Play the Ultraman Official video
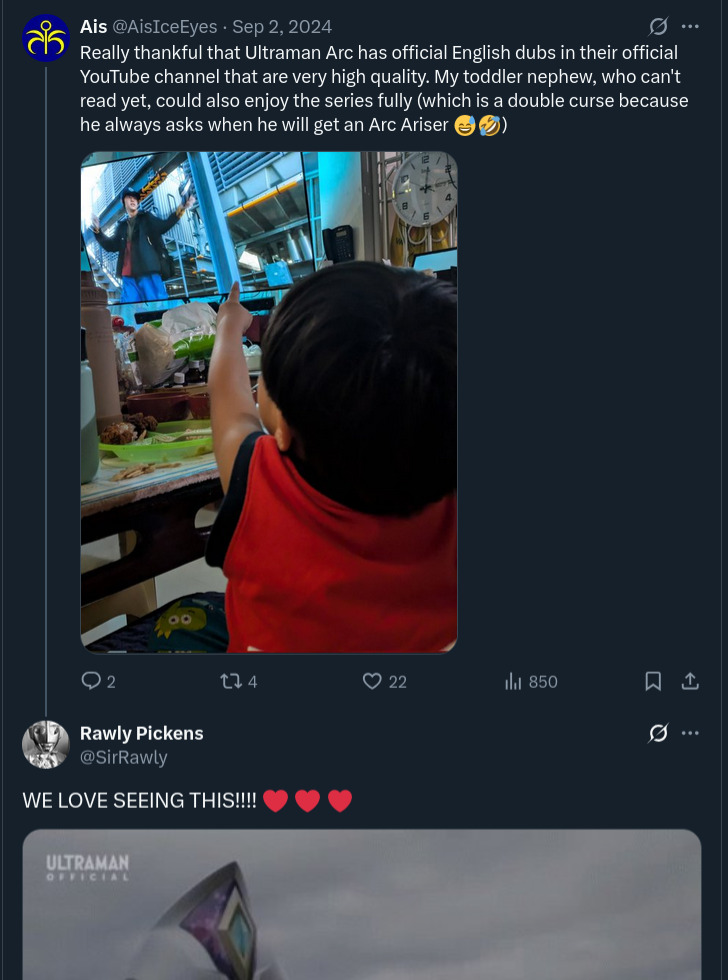The height and width of the screenshot is (980, 728). [361, 905]
